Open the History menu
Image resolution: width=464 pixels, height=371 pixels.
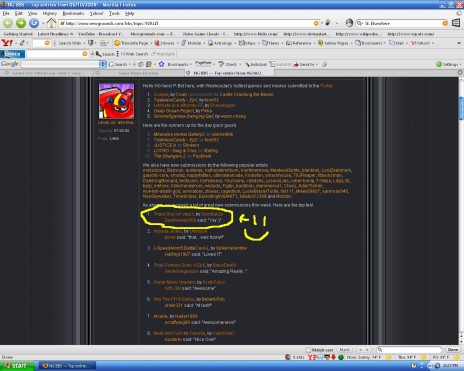(x=50, y=13)
